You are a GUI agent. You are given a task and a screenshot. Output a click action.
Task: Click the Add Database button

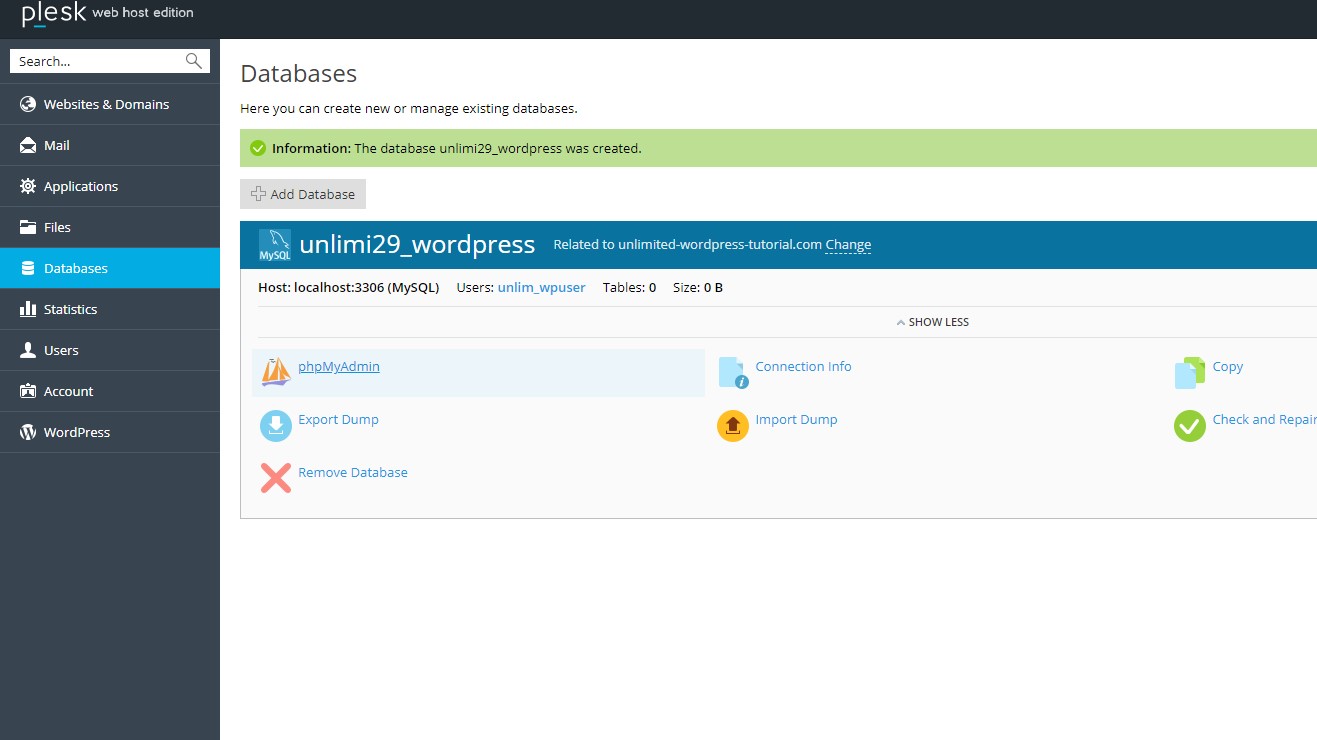point(302,193)
